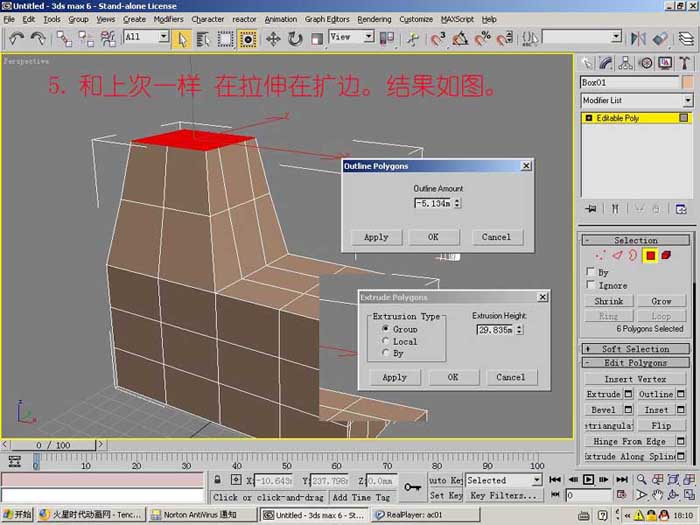Select the Move tool in toolbar
Image resolution: width=700 pixels, height=525 pixels.
click(x=273, y=39)
